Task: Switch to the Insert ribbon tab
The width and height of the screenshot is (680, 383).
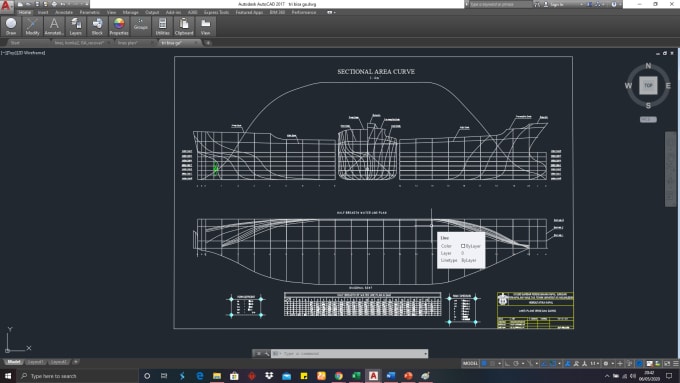Action: point(43,13)
